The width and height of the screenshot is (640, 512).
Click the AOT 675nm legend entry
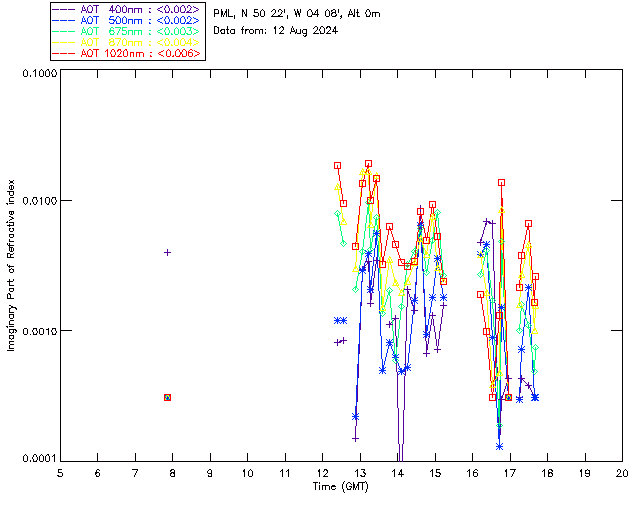tap(140, 31)
